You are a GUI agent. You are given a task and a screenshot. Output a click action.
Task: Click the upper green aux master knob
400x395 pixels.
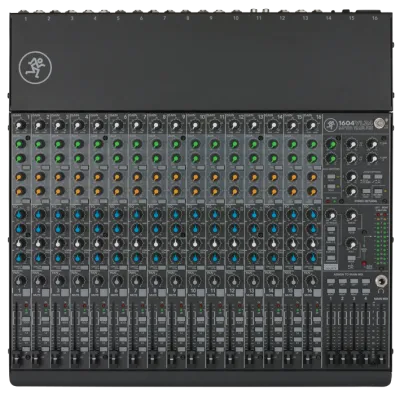point(331,144)
